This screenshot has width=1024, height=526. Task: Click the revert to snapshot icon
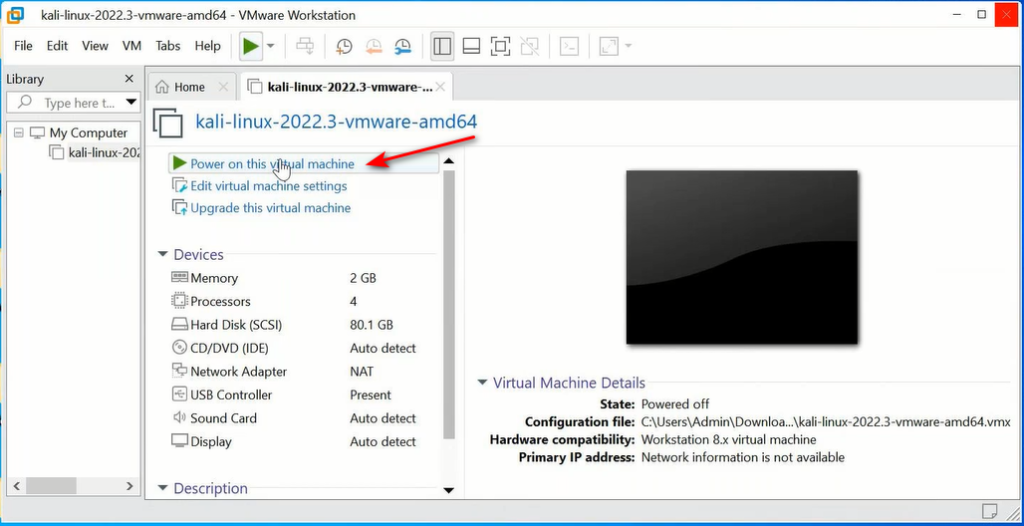point(373,46)
